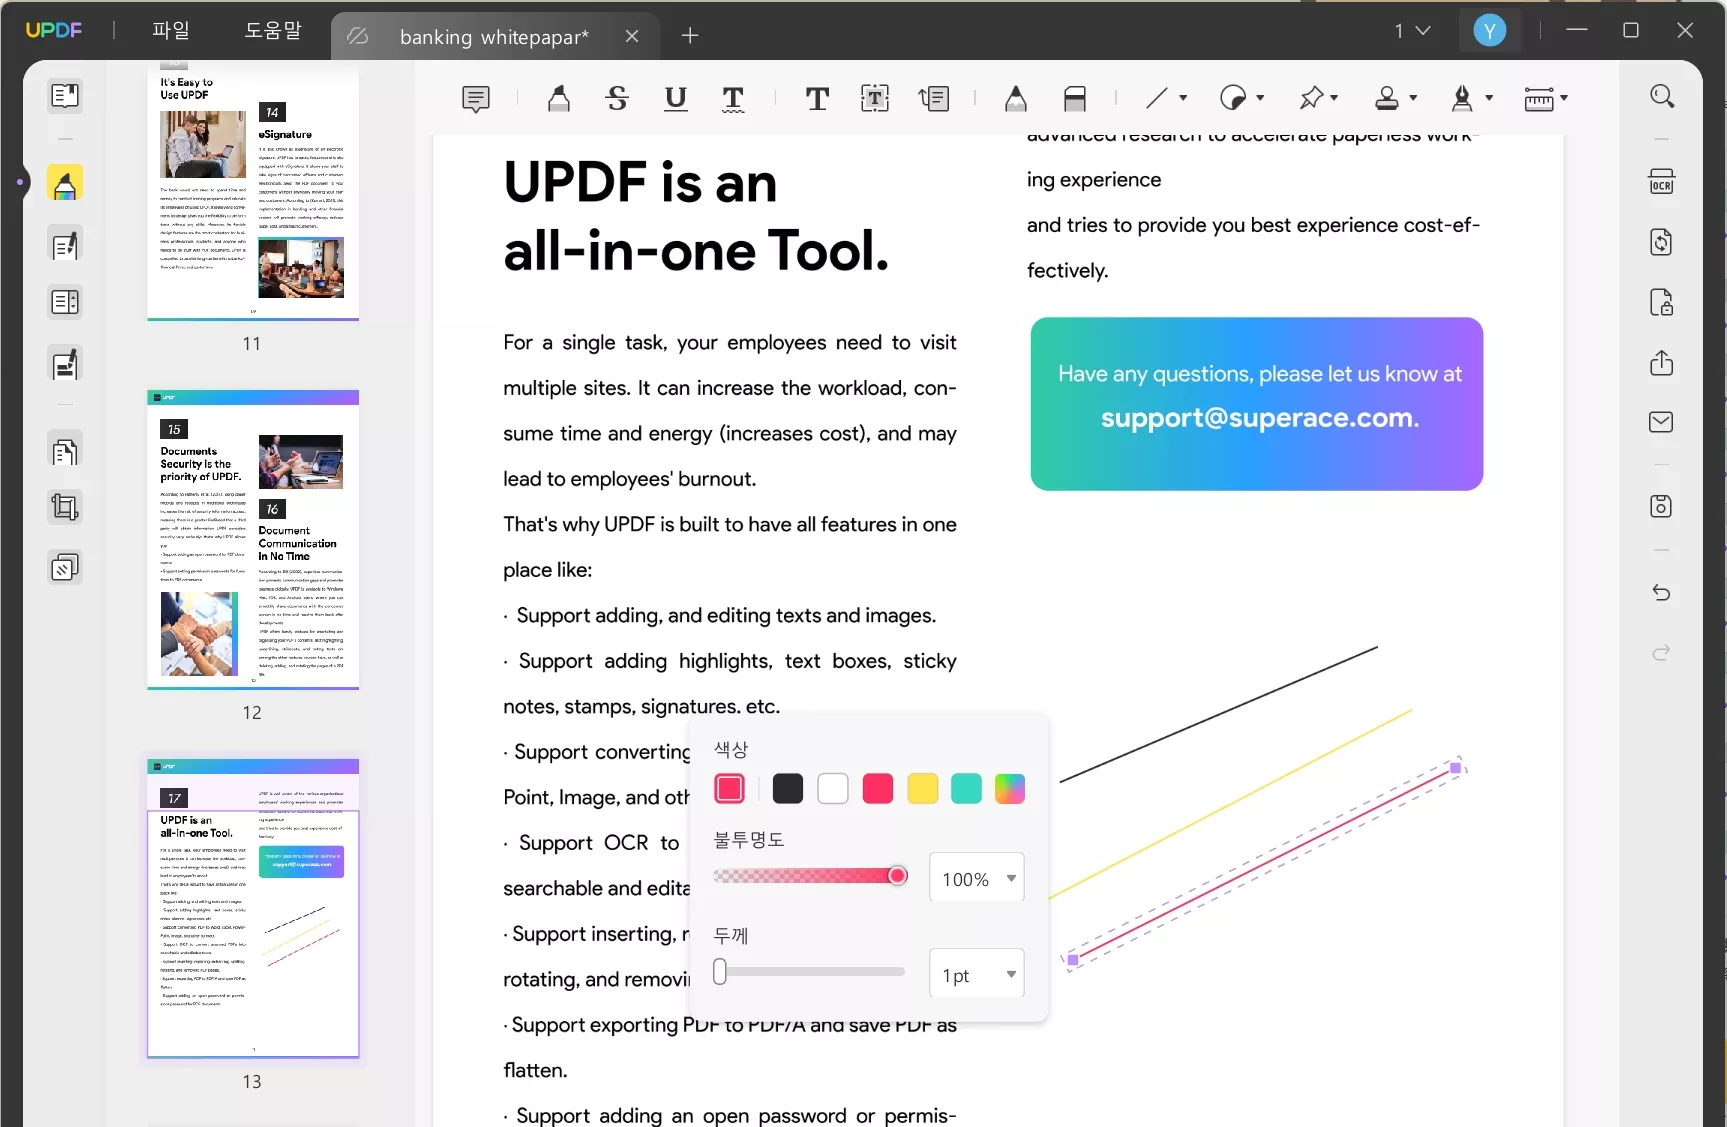This screenshot has height=1127, width=1727.
Task: Open the Convert PDF export tool
Action: [x=1662, y=242]
